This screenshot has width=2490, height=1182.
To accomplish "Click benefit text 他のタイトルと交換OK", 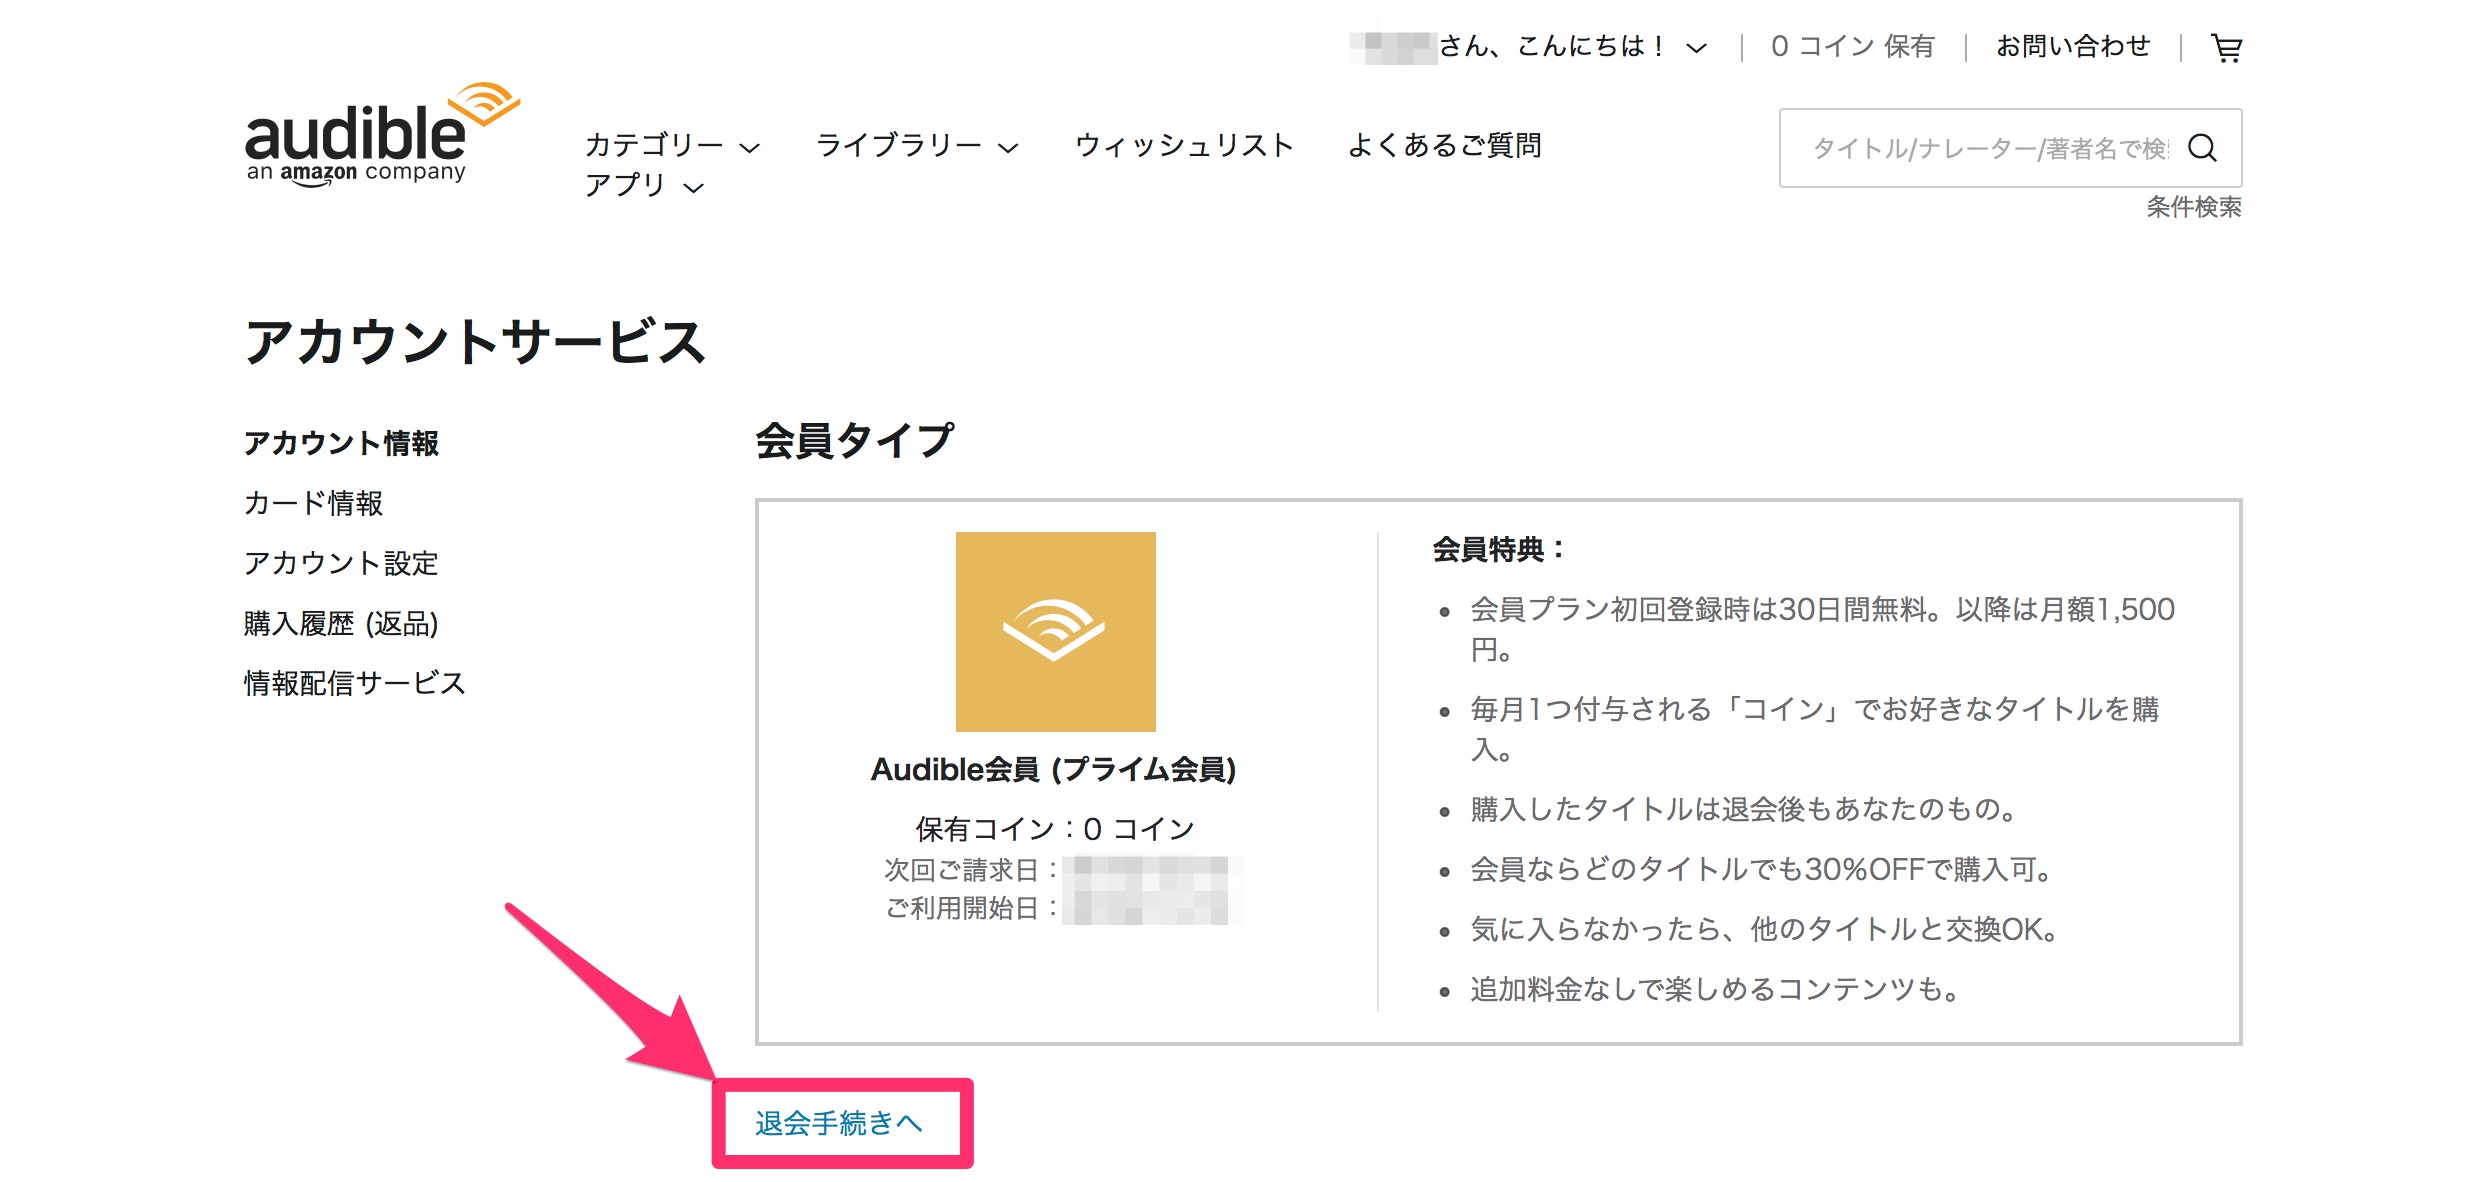I will pos(1766,929).
